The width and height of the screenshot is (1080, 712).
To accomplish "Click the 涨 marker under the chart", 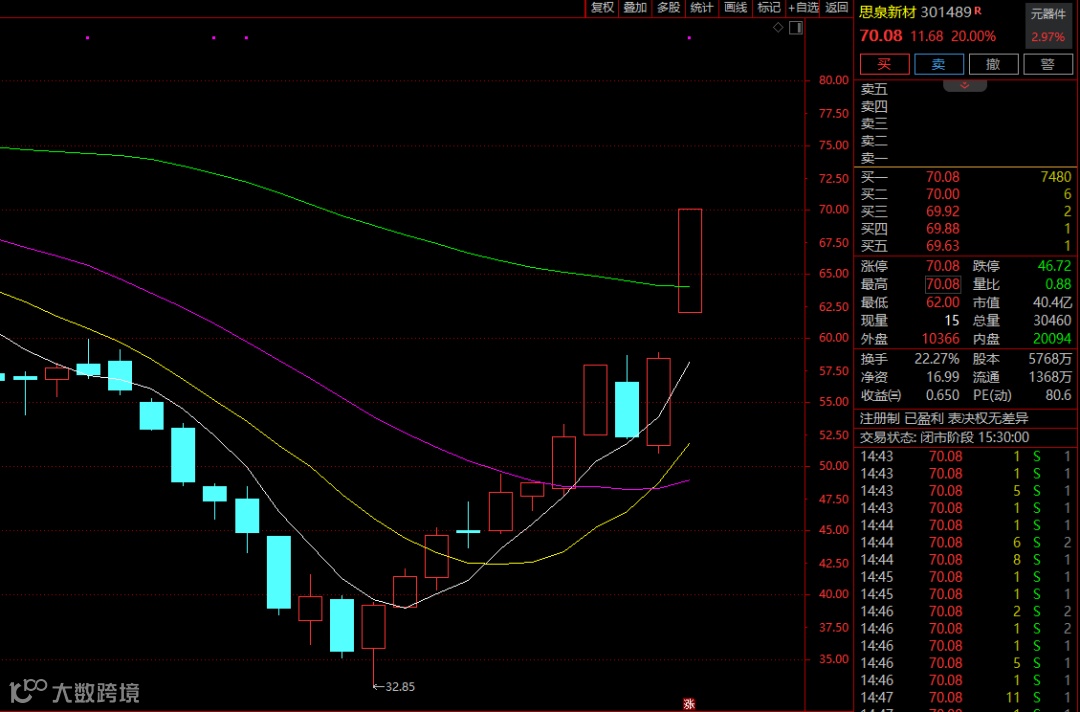I will [x=689, y=704].
